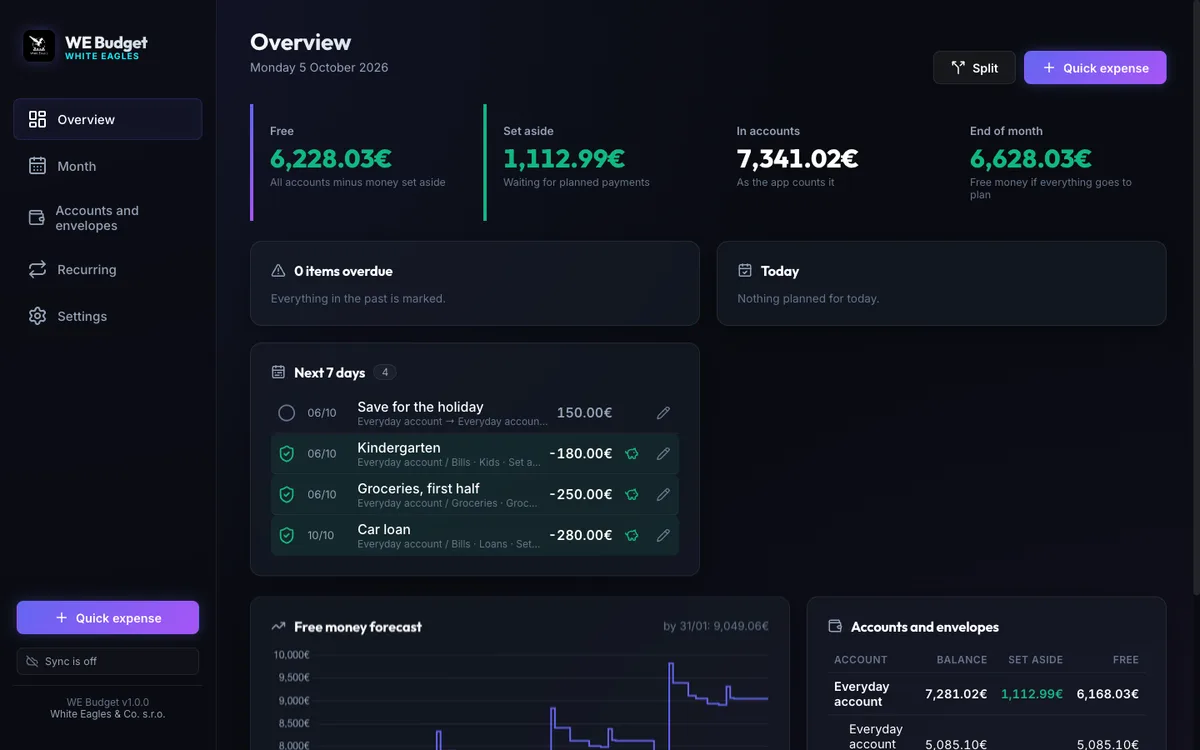Image resolution: width=1200 pixels, height=750 pixels.
Task: Click the piggy bank on Groceries row
Action: pos(632,495)
